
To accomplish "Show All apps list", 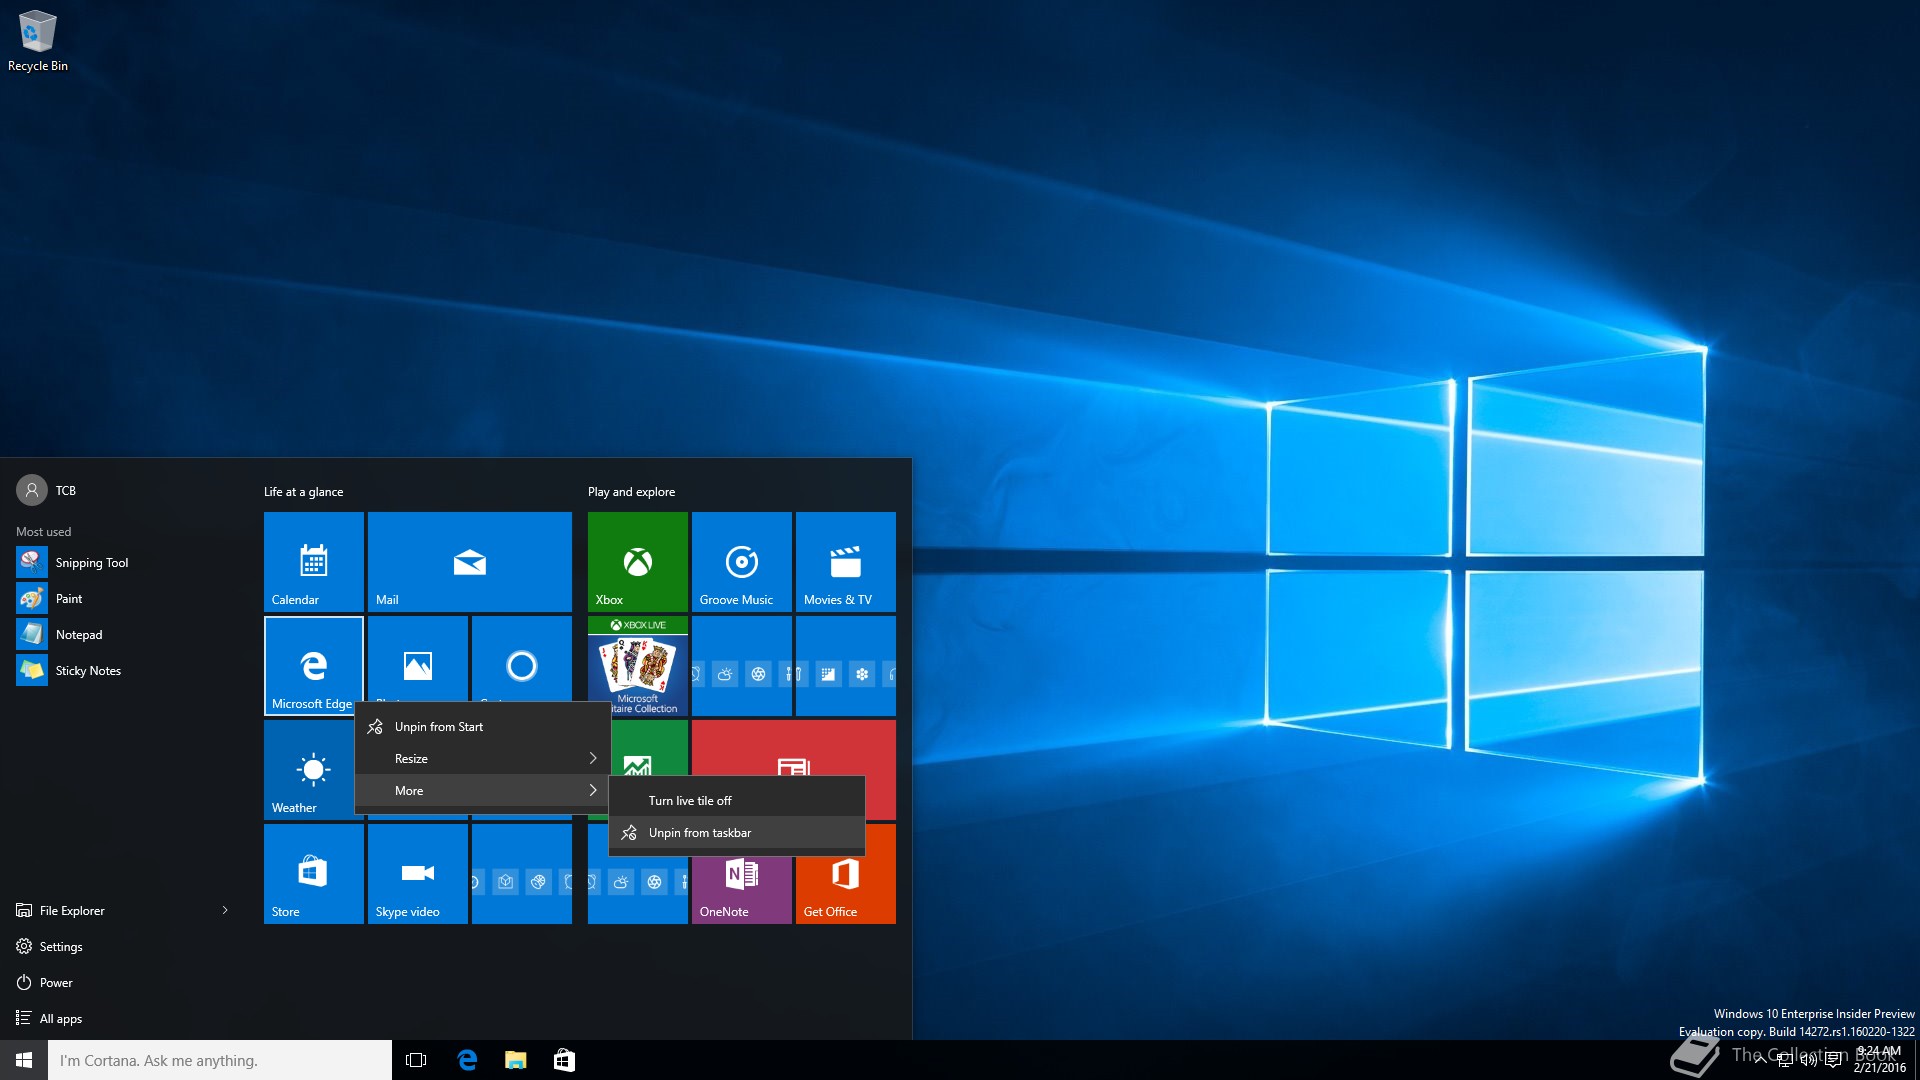I will (61, 1019).
